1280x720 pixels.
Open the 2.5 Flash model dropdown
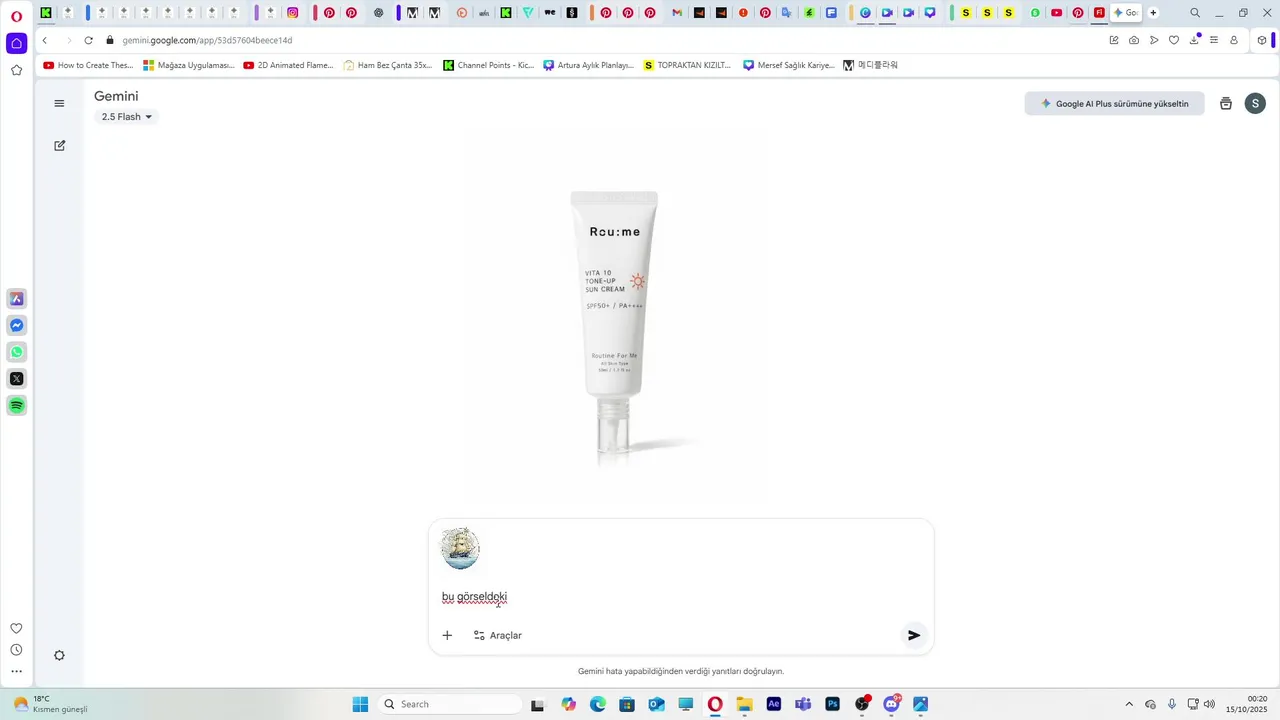(x=126, y=117)
